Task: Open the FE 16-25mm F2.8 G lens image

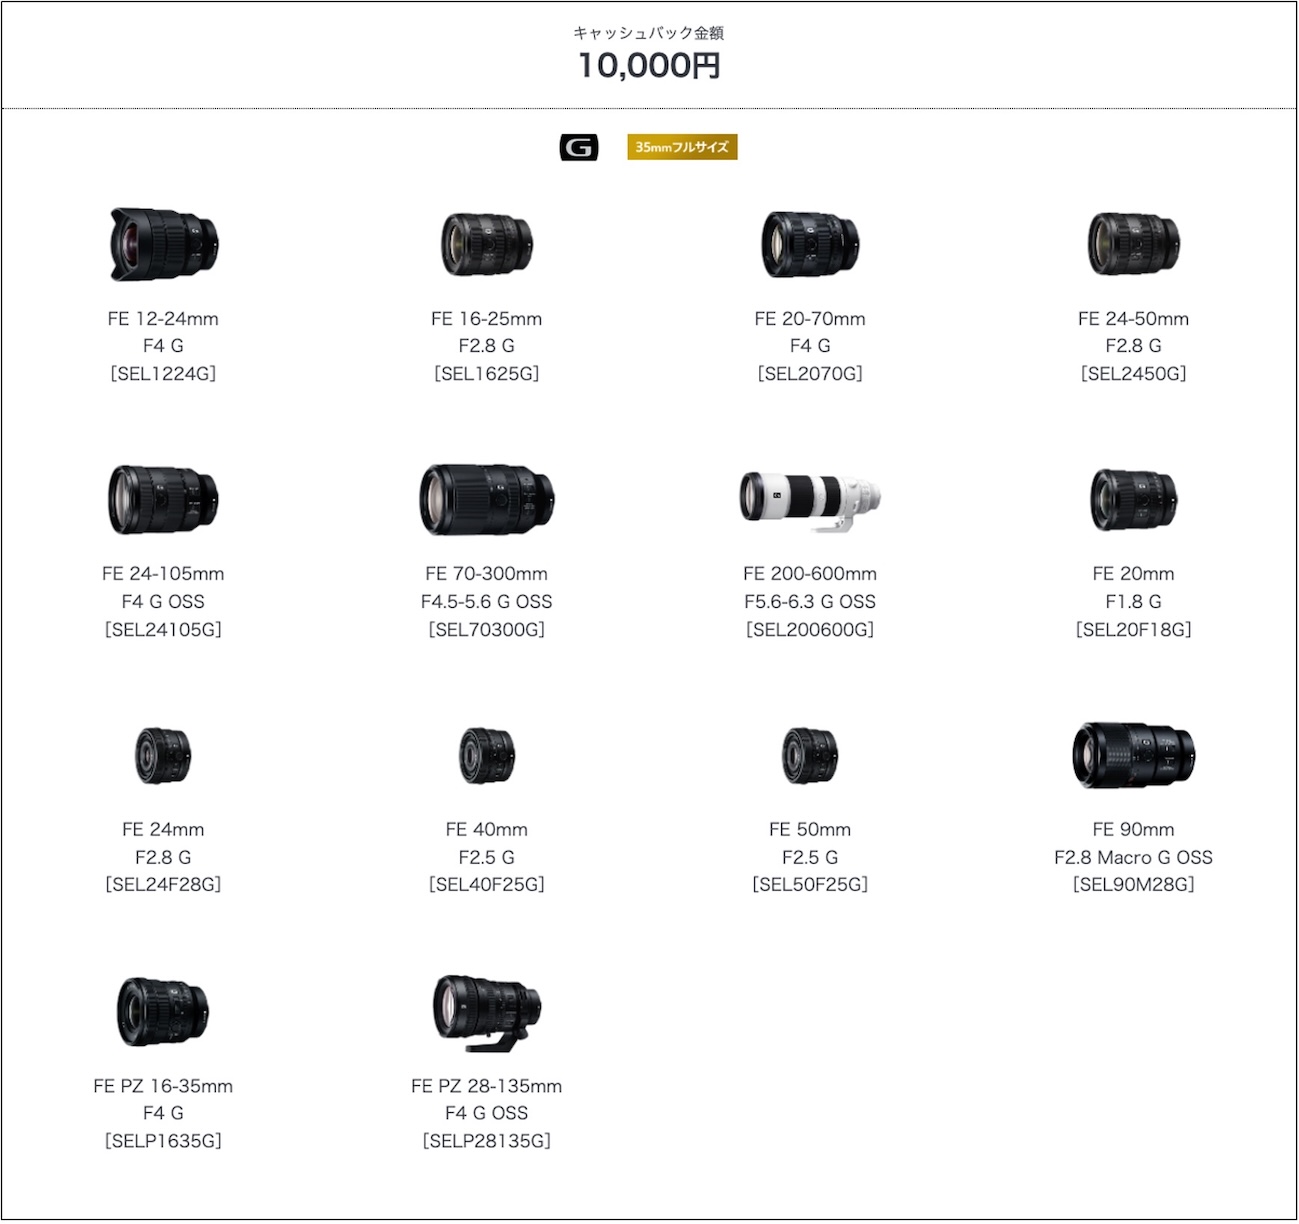Action: [487, 245]
